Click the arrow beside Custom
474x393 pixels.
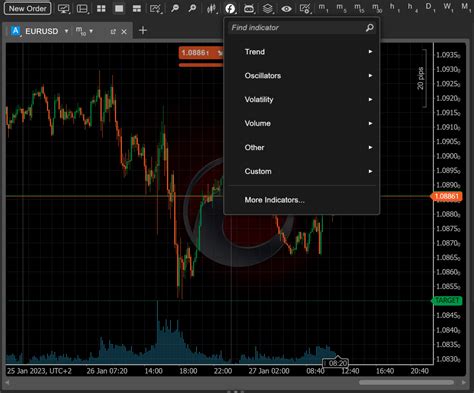[x=370, y=171]
